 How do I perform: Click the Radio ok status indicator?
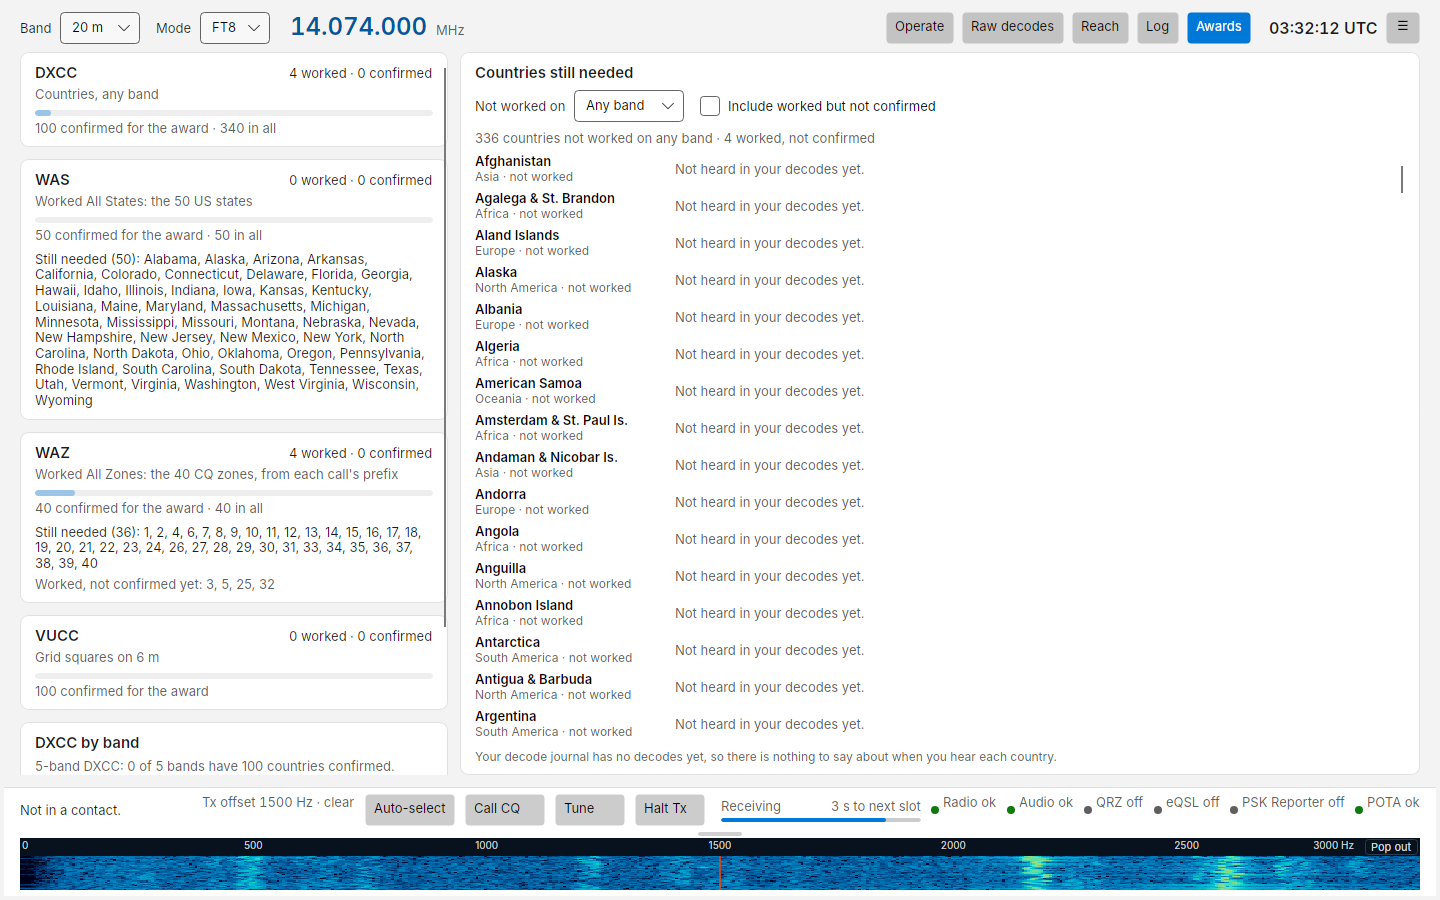[x=963, y=803]
